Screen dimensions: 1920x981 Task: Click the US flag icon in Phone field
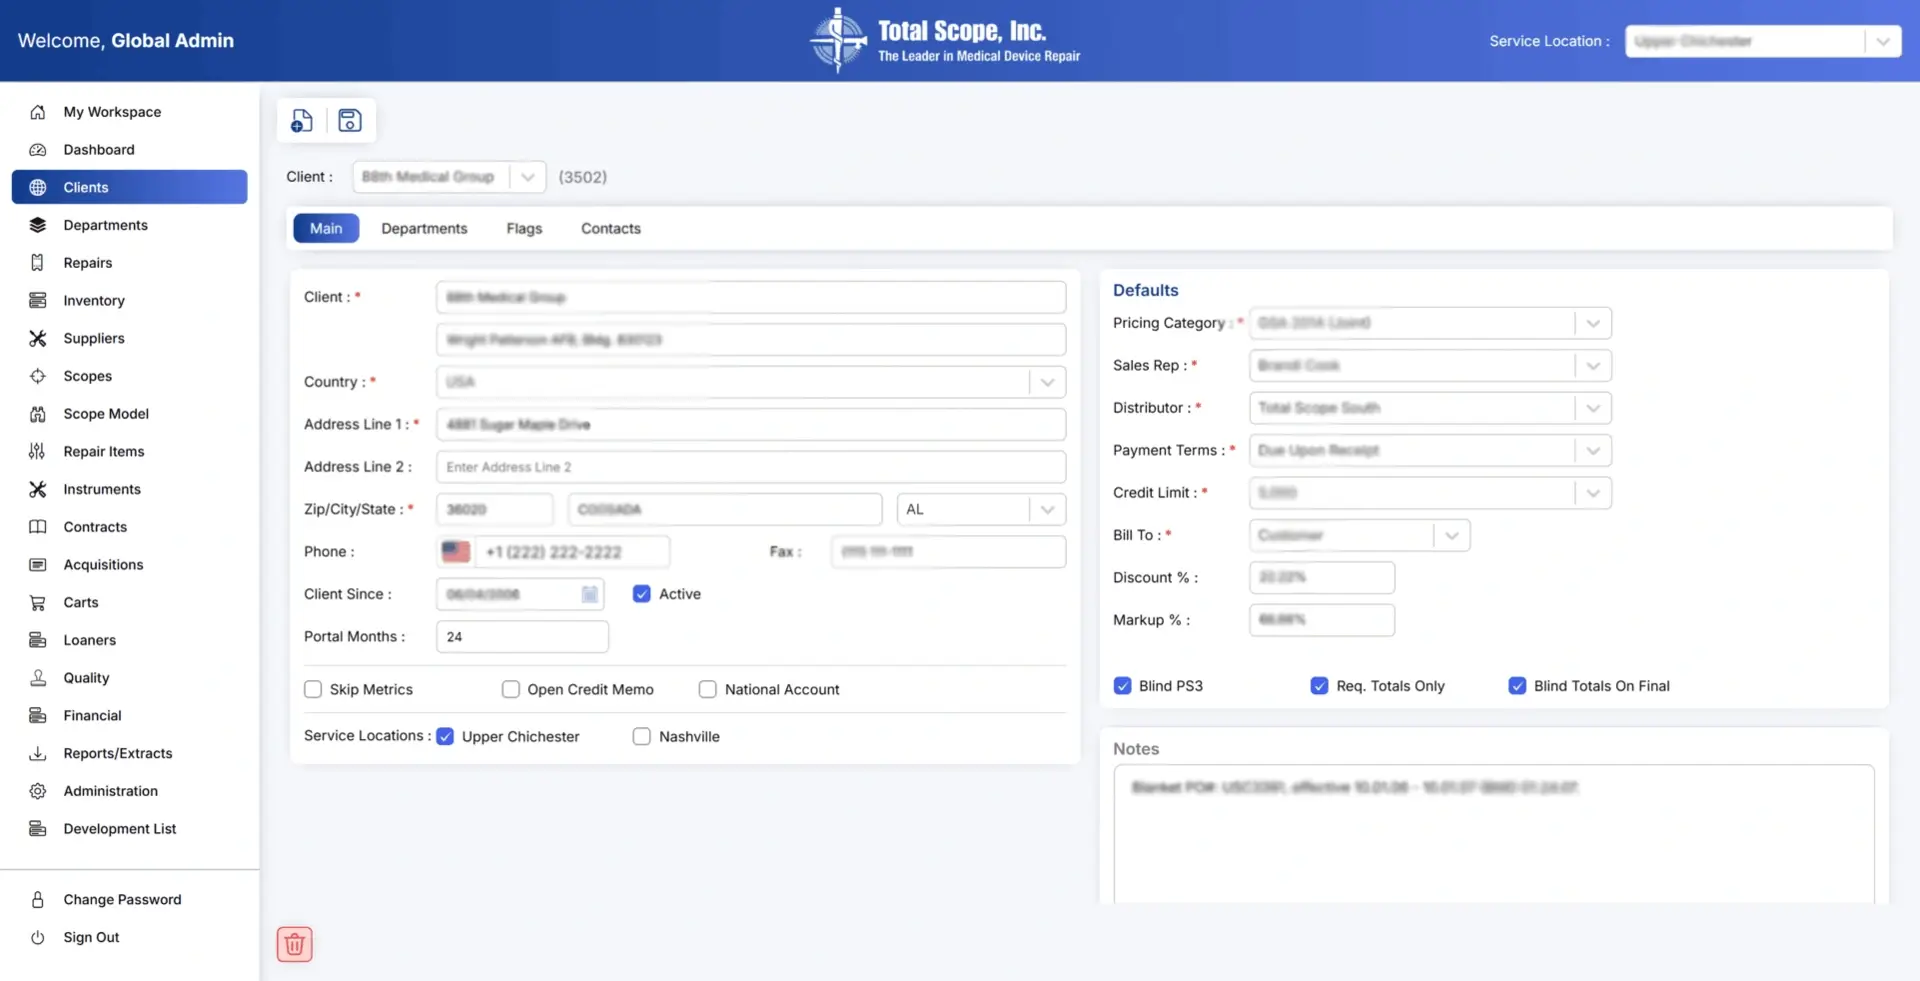click(456, 551)
